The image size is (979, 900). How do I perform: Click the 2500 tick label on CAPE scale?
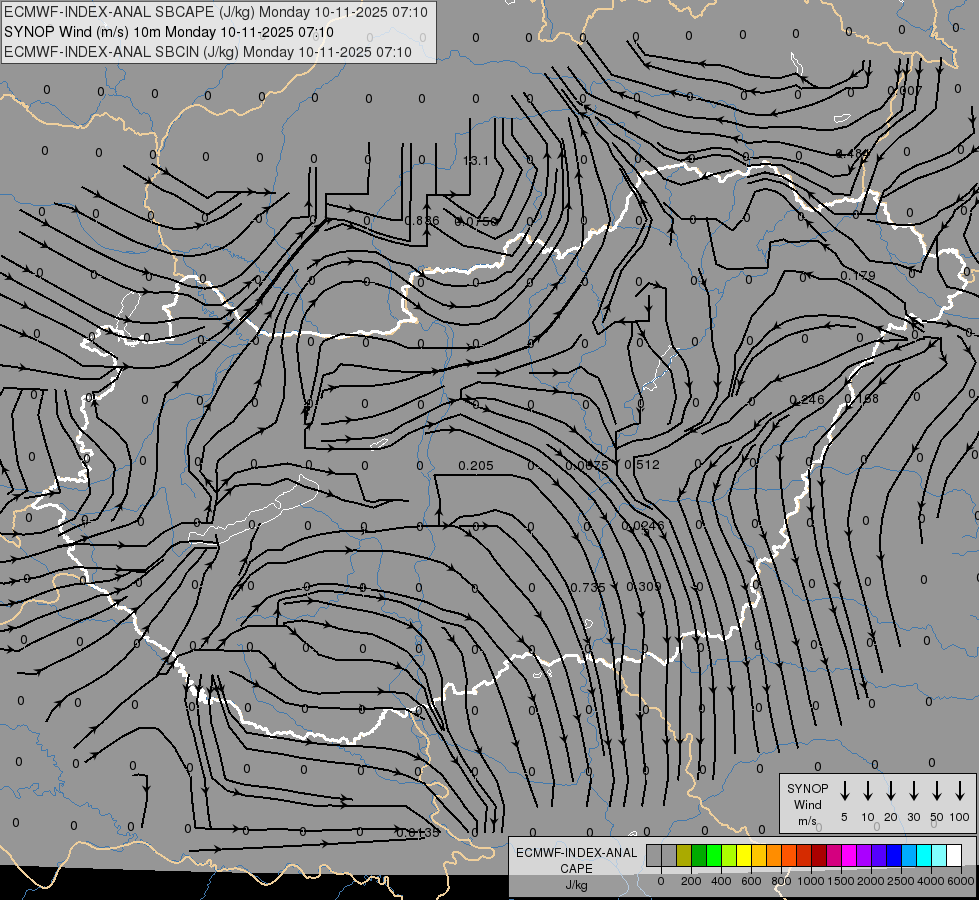click(901, 881)
